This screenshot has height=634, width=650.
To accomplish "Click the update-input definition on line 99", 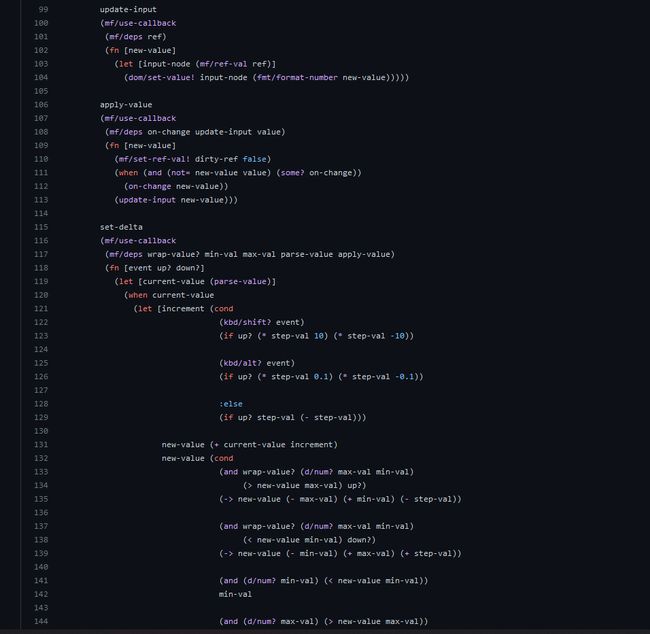I will click(128, 9).
